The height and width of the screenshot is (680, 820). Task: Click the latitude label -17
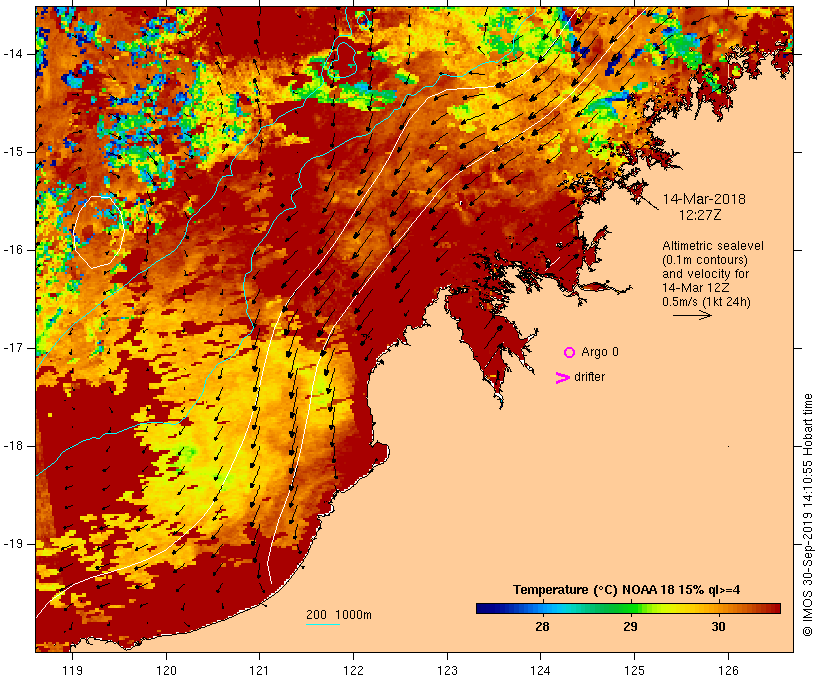pyautogui.click(x=13, y=348)
